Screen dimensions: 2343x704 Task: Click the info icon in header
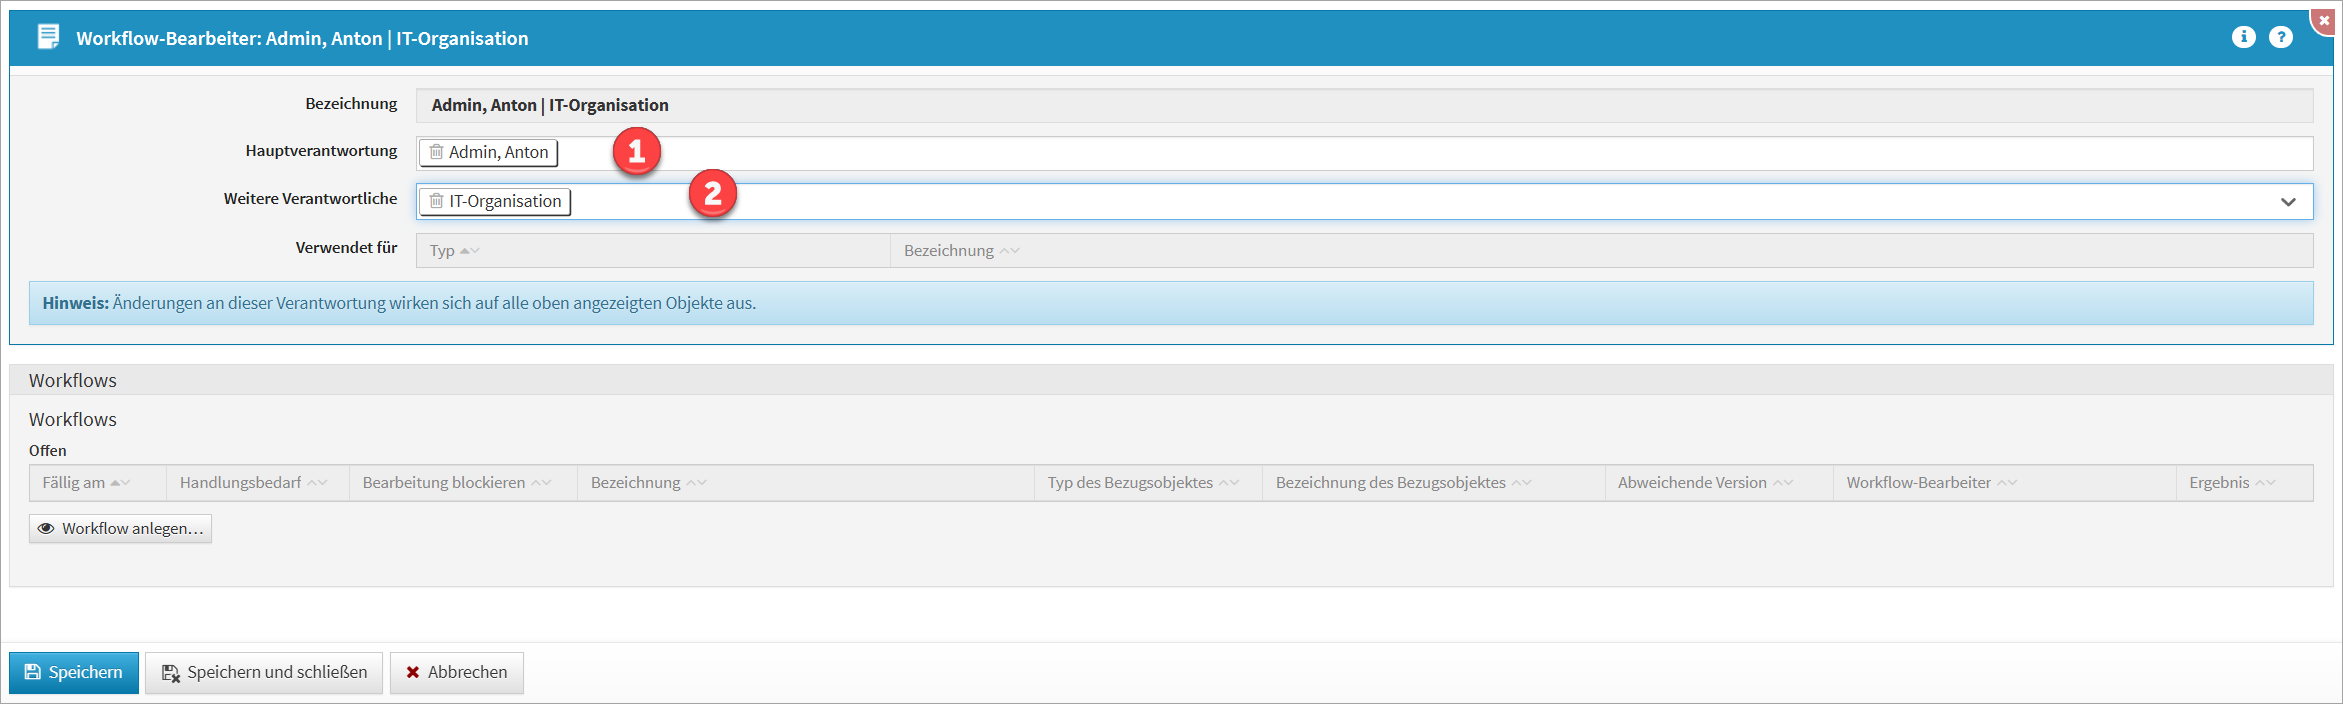(x=2243, y=37)
